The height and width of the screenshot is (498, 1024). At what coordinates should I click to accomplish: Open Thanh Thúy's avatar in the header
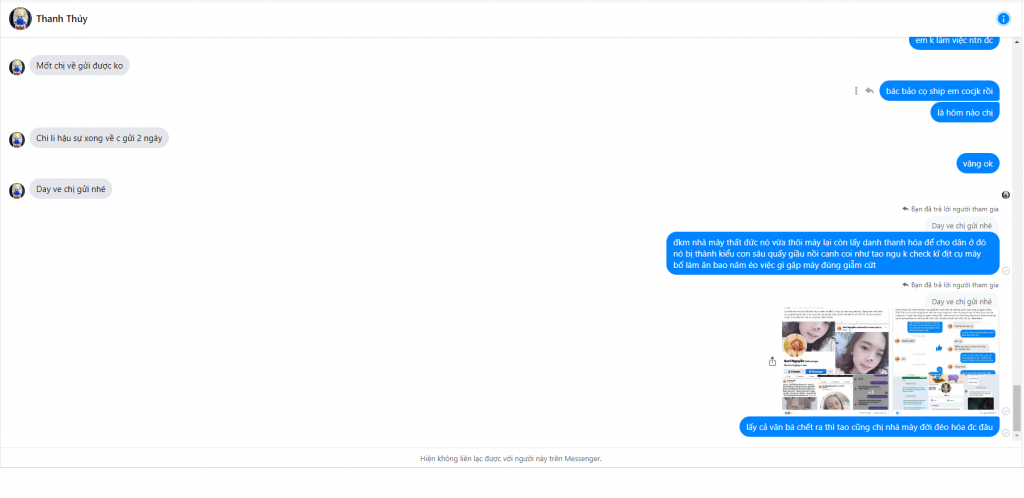[x=20, y=19]
